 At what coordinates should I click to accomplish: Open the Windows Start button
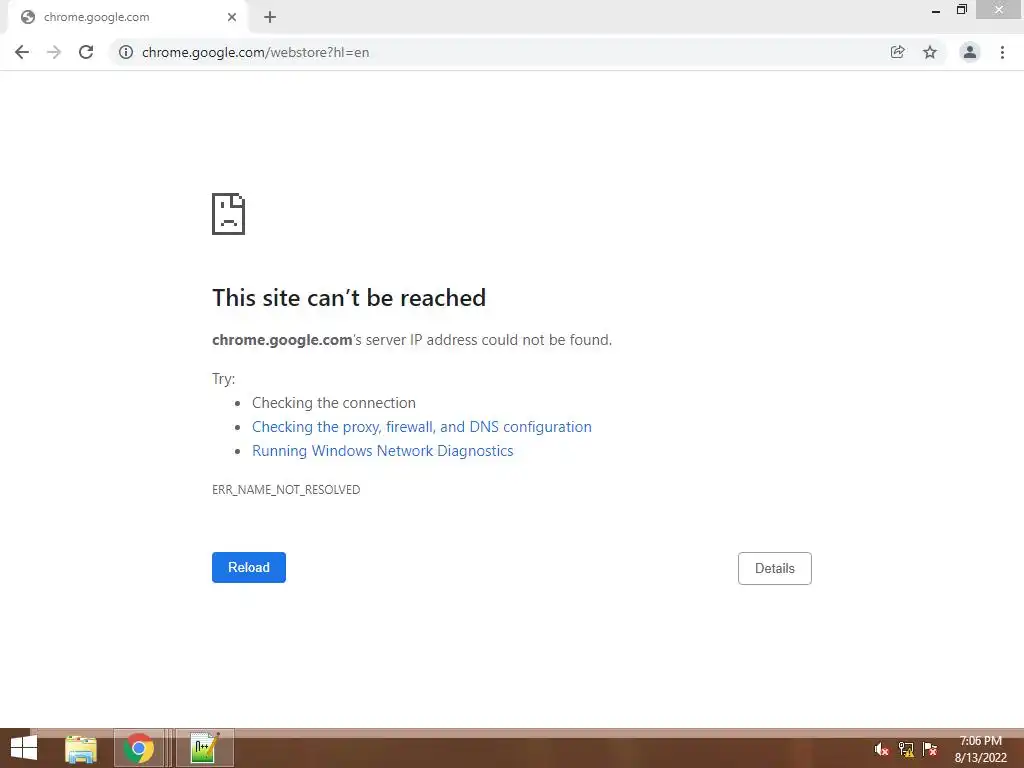coord(24,748)
